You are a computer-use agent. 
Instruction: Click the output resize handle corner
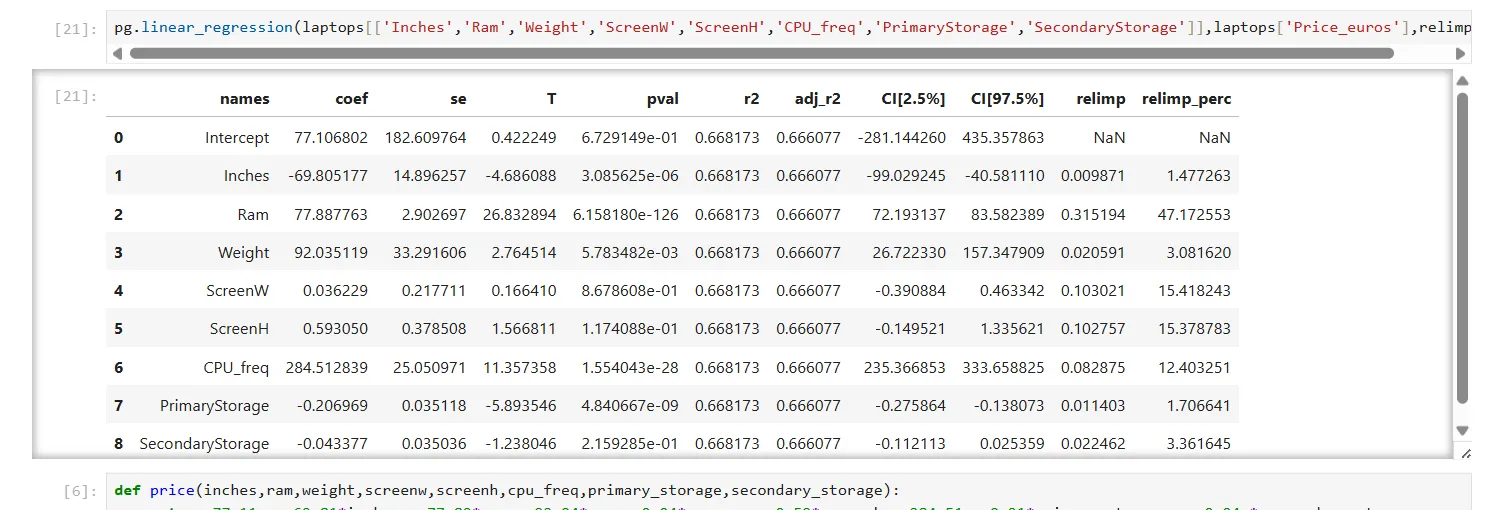[x=1465, y=453]
